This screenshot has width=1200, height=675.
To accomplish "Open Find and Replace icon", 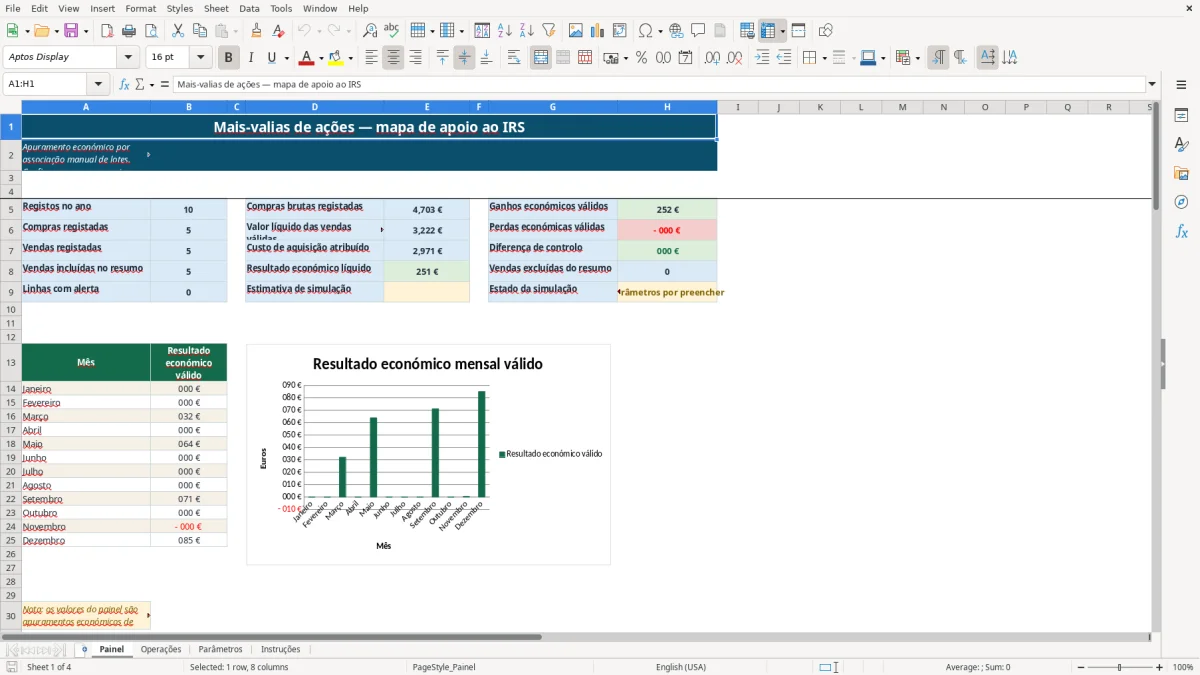I will [370, 31].
